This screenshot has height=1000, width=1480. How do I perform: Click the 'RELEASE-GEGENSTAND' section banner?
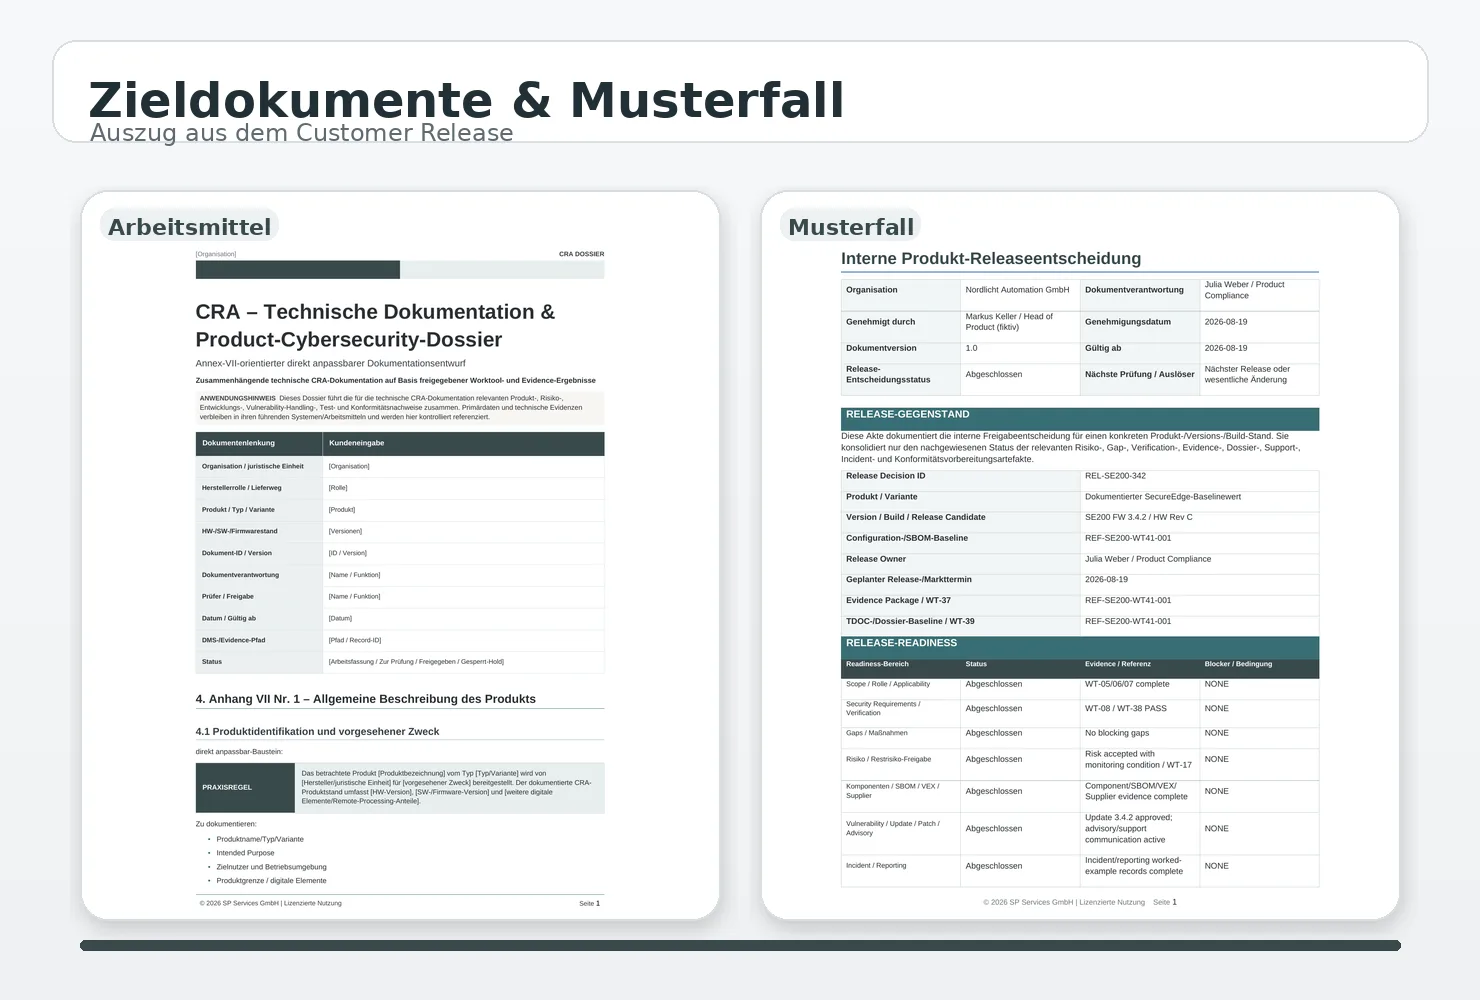1080,419
